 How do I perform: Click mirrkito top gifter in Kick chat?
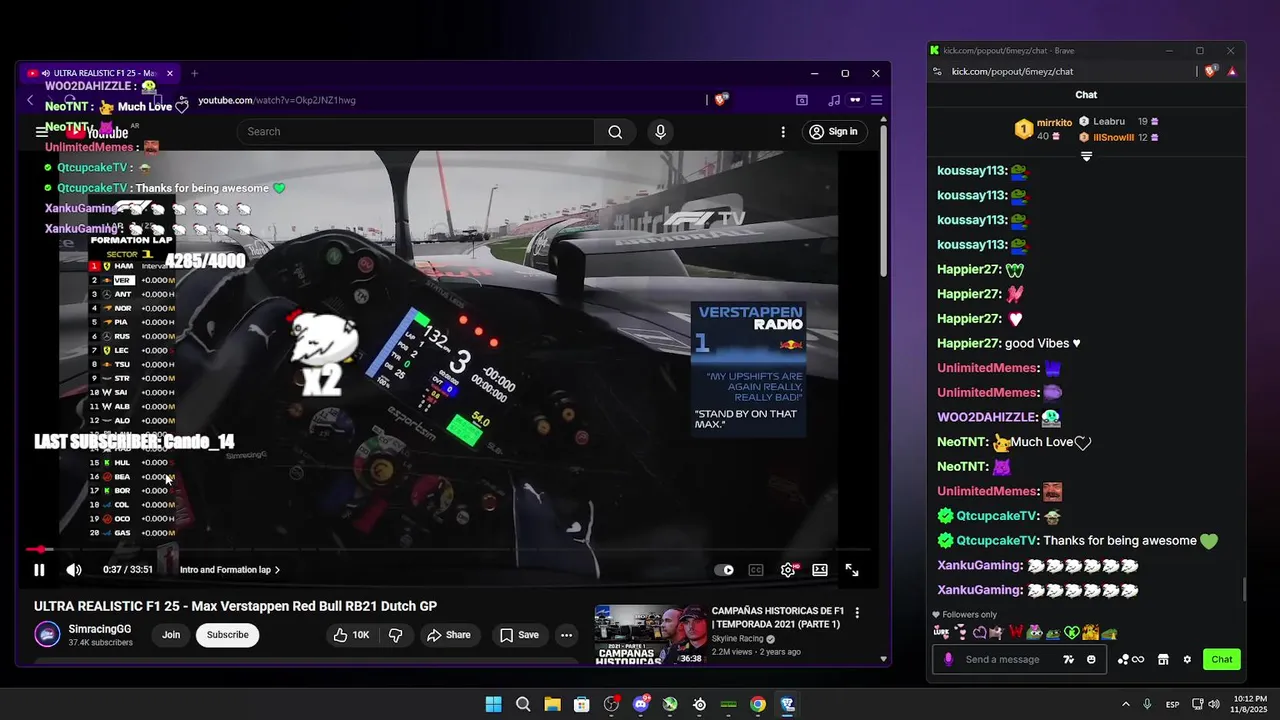1043,129
